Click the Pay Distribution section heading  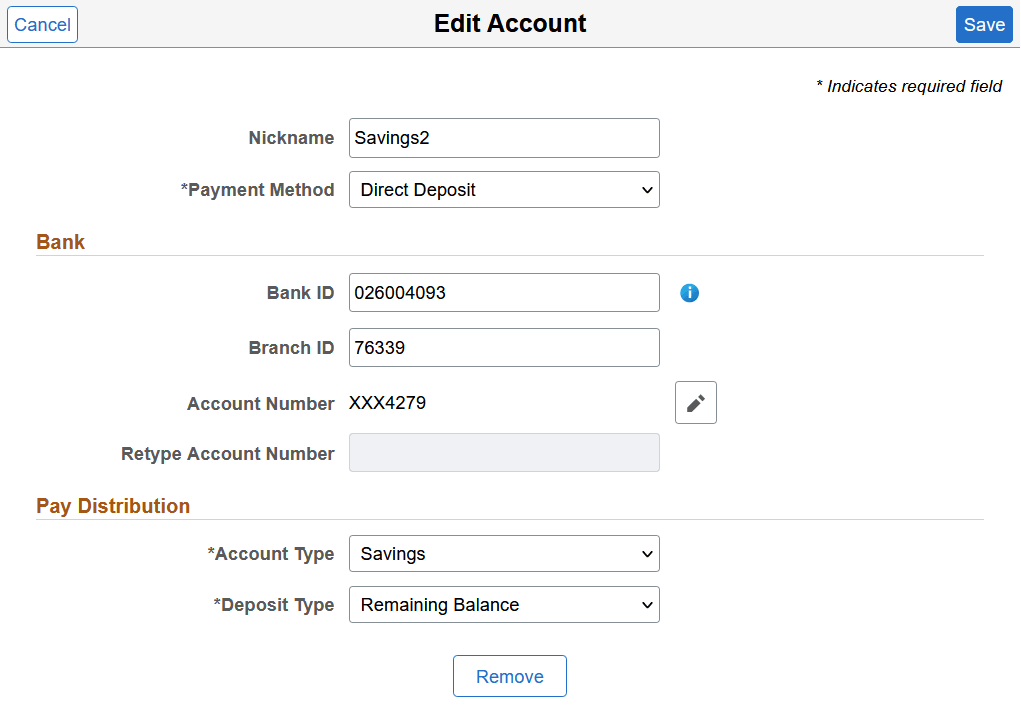[x=112, y=505]
